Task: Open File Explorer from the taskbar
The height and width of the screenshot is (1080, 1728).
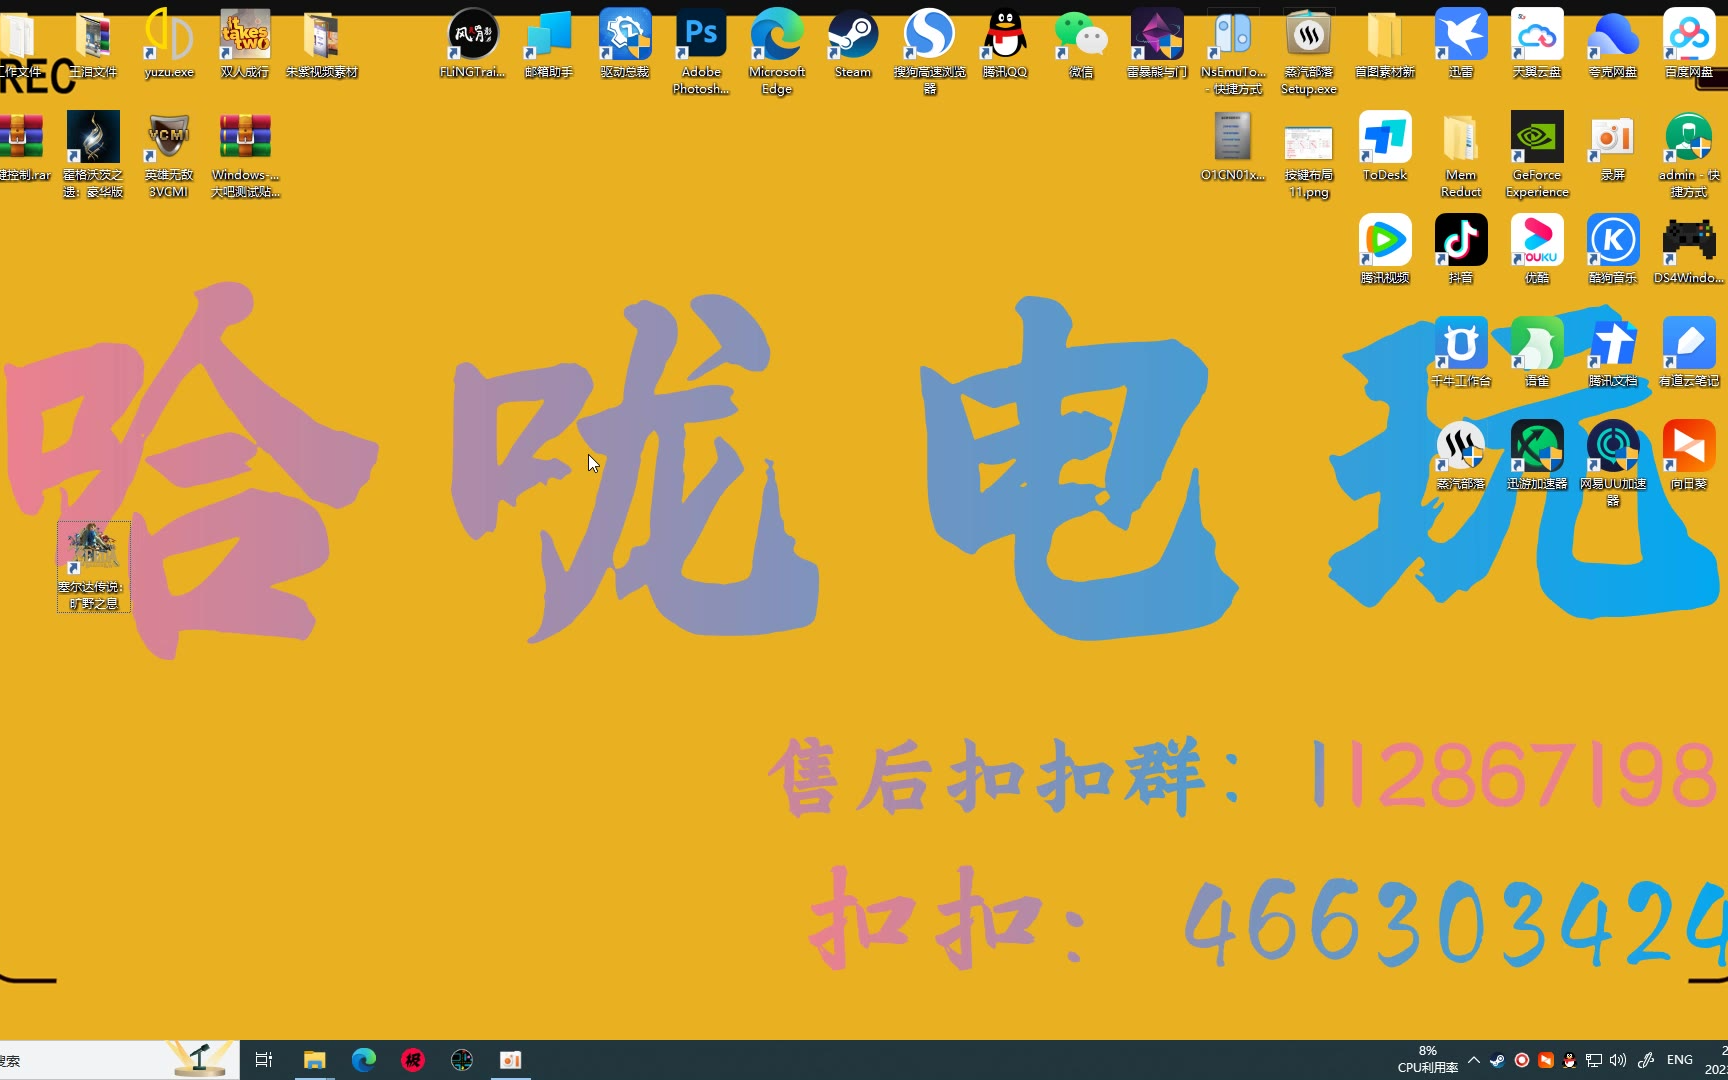Action: pyautogui.click(x=315, y=1060)
